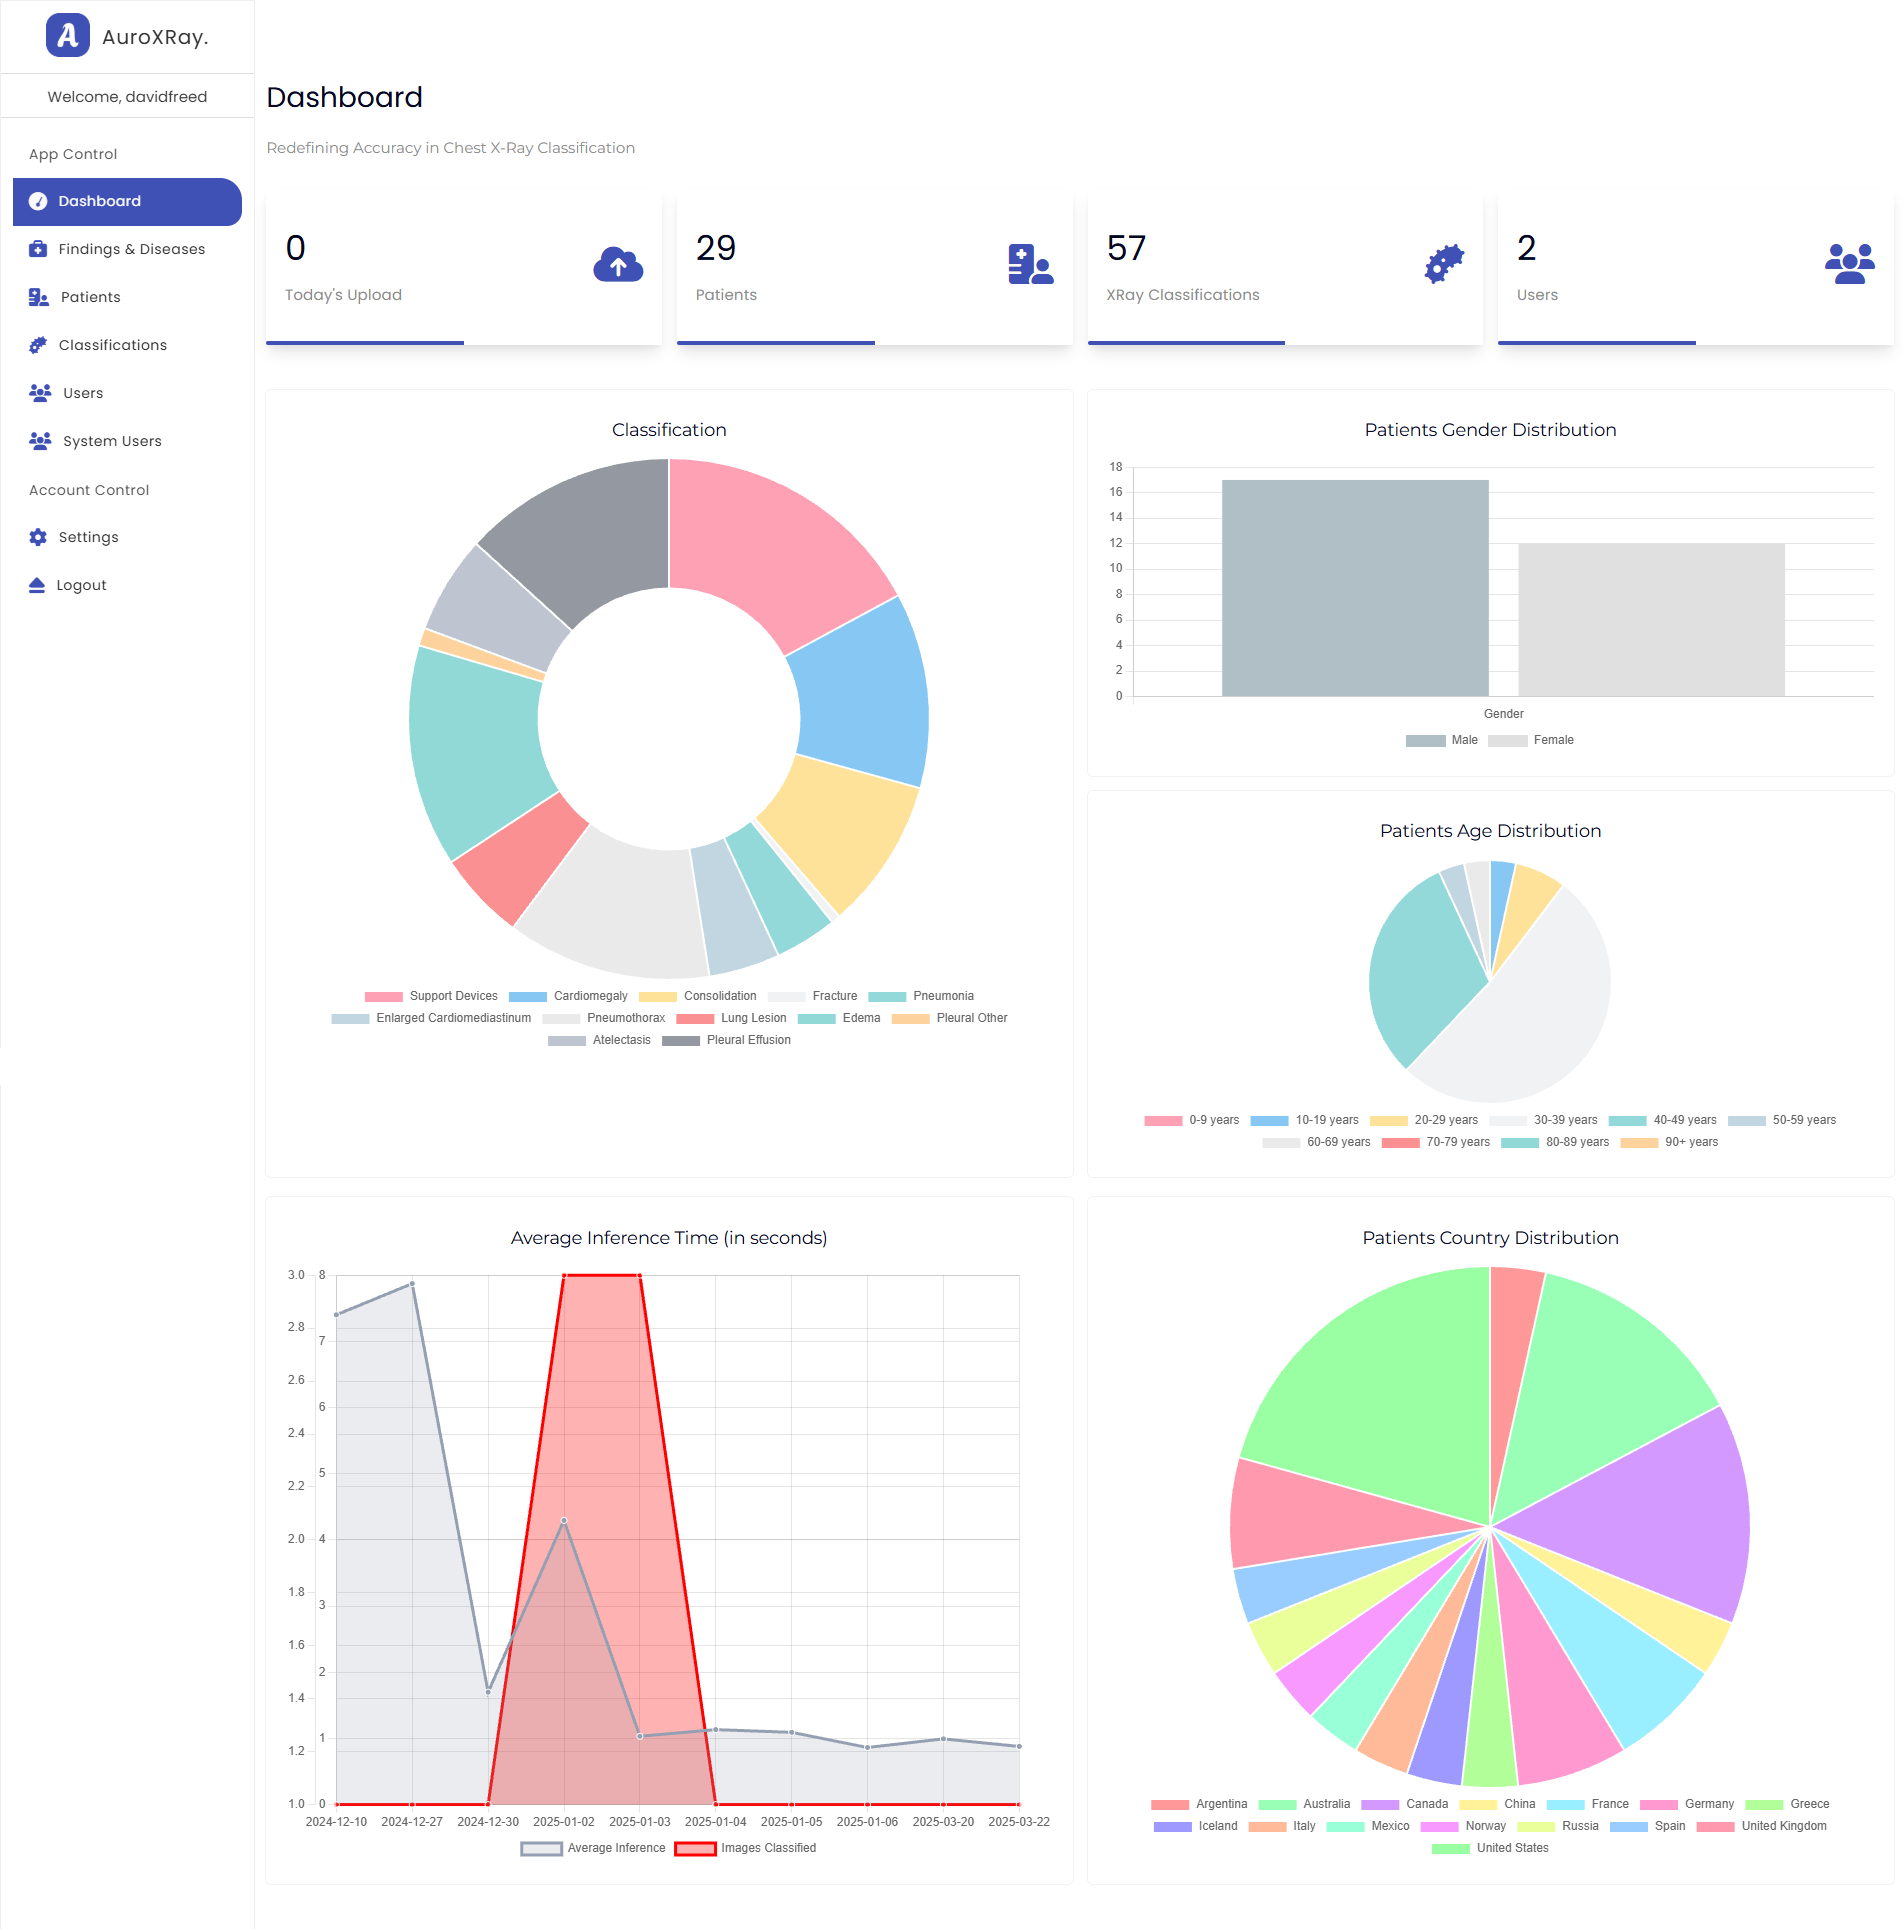The image size is (1903, 1929).
Task: Click the patient badge icon on Patients card
Action: point(1029,264)
